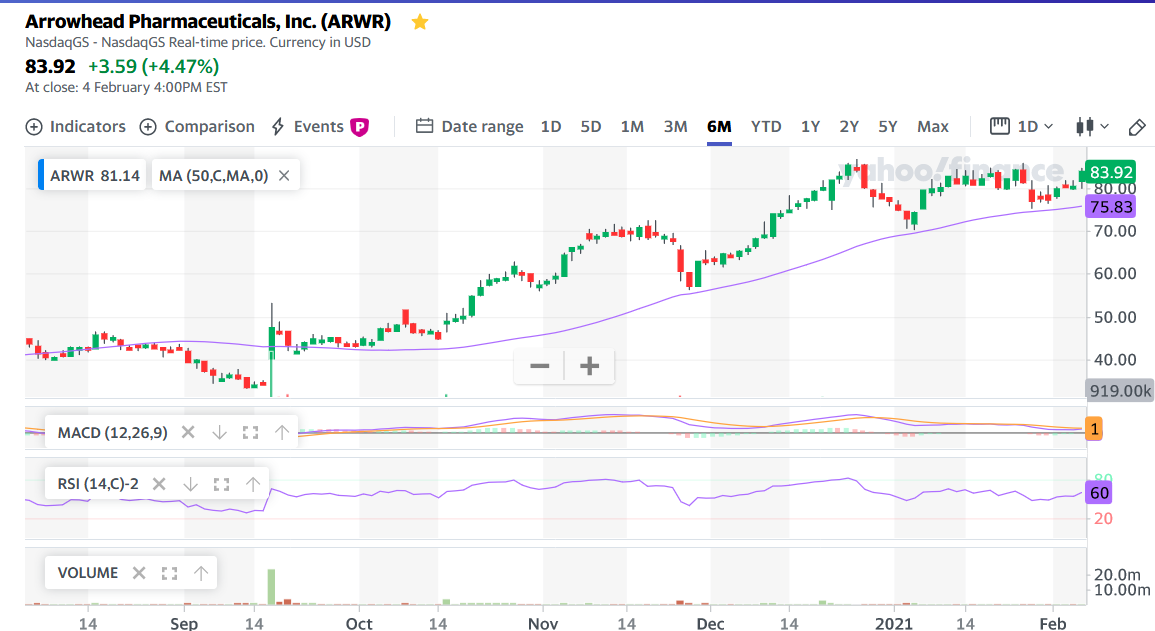Move the VOLUME panel up

click(x=200, y=573)
